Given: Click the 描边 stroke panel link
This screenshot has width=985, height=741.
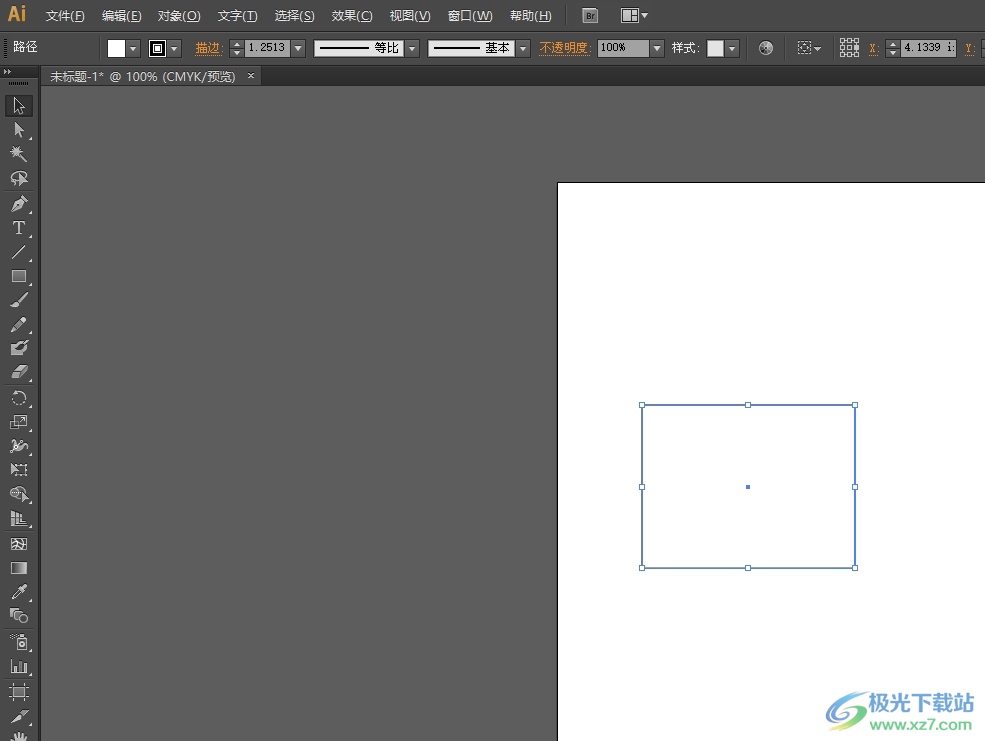Looking at the screenshot, I should [x=208, y=48].
